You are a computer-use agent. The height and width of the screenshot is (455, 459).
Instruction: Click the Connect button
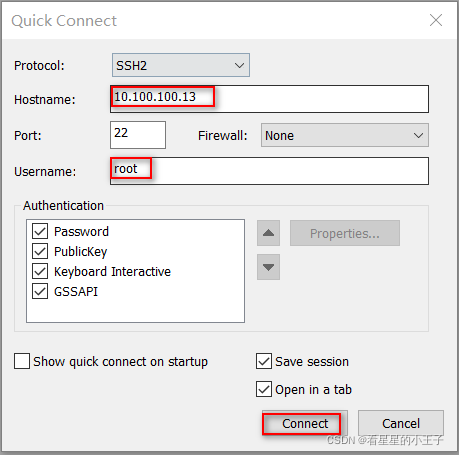pyautogui.click(x=305, y=423)
